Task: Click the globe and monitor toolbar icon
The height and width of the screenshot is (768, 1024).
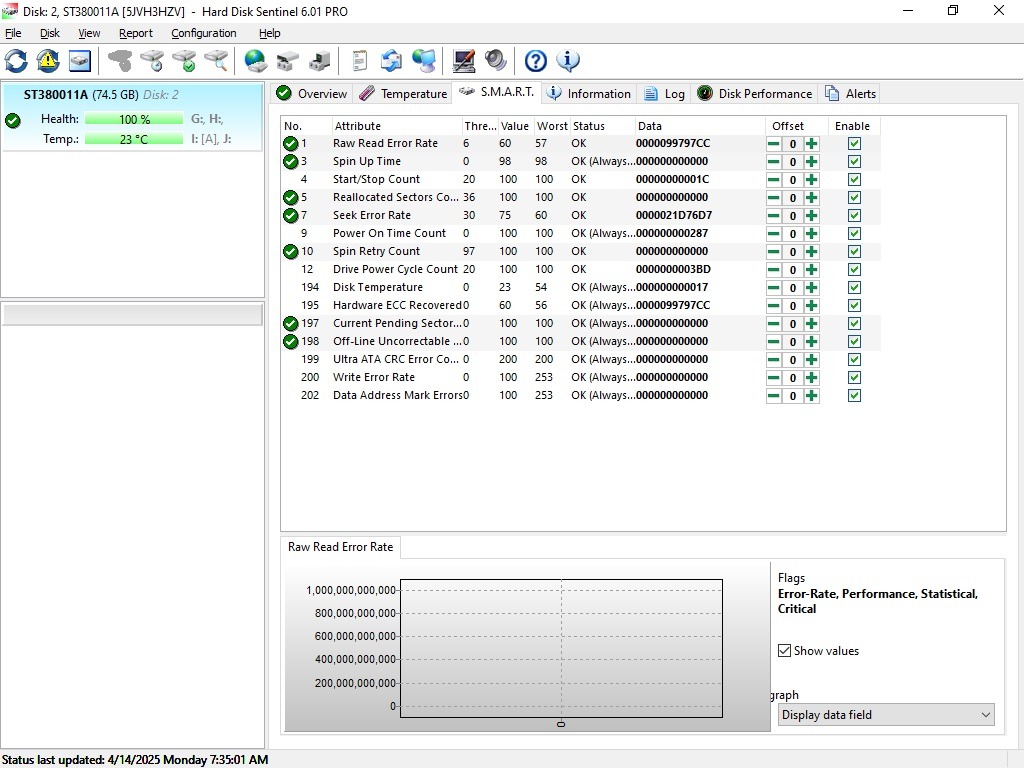Action: coord(424,61)
